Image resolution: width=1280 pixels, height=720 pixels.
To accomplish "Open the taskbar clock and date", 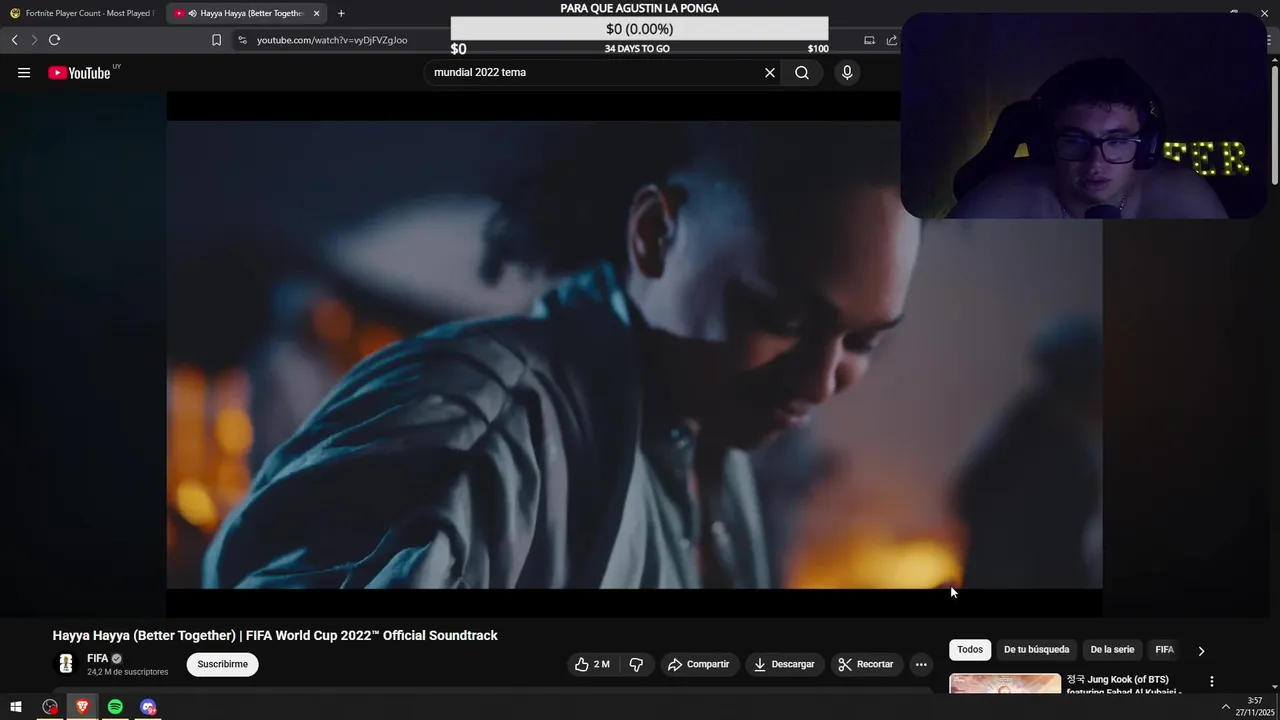I will click(1255, 707).
